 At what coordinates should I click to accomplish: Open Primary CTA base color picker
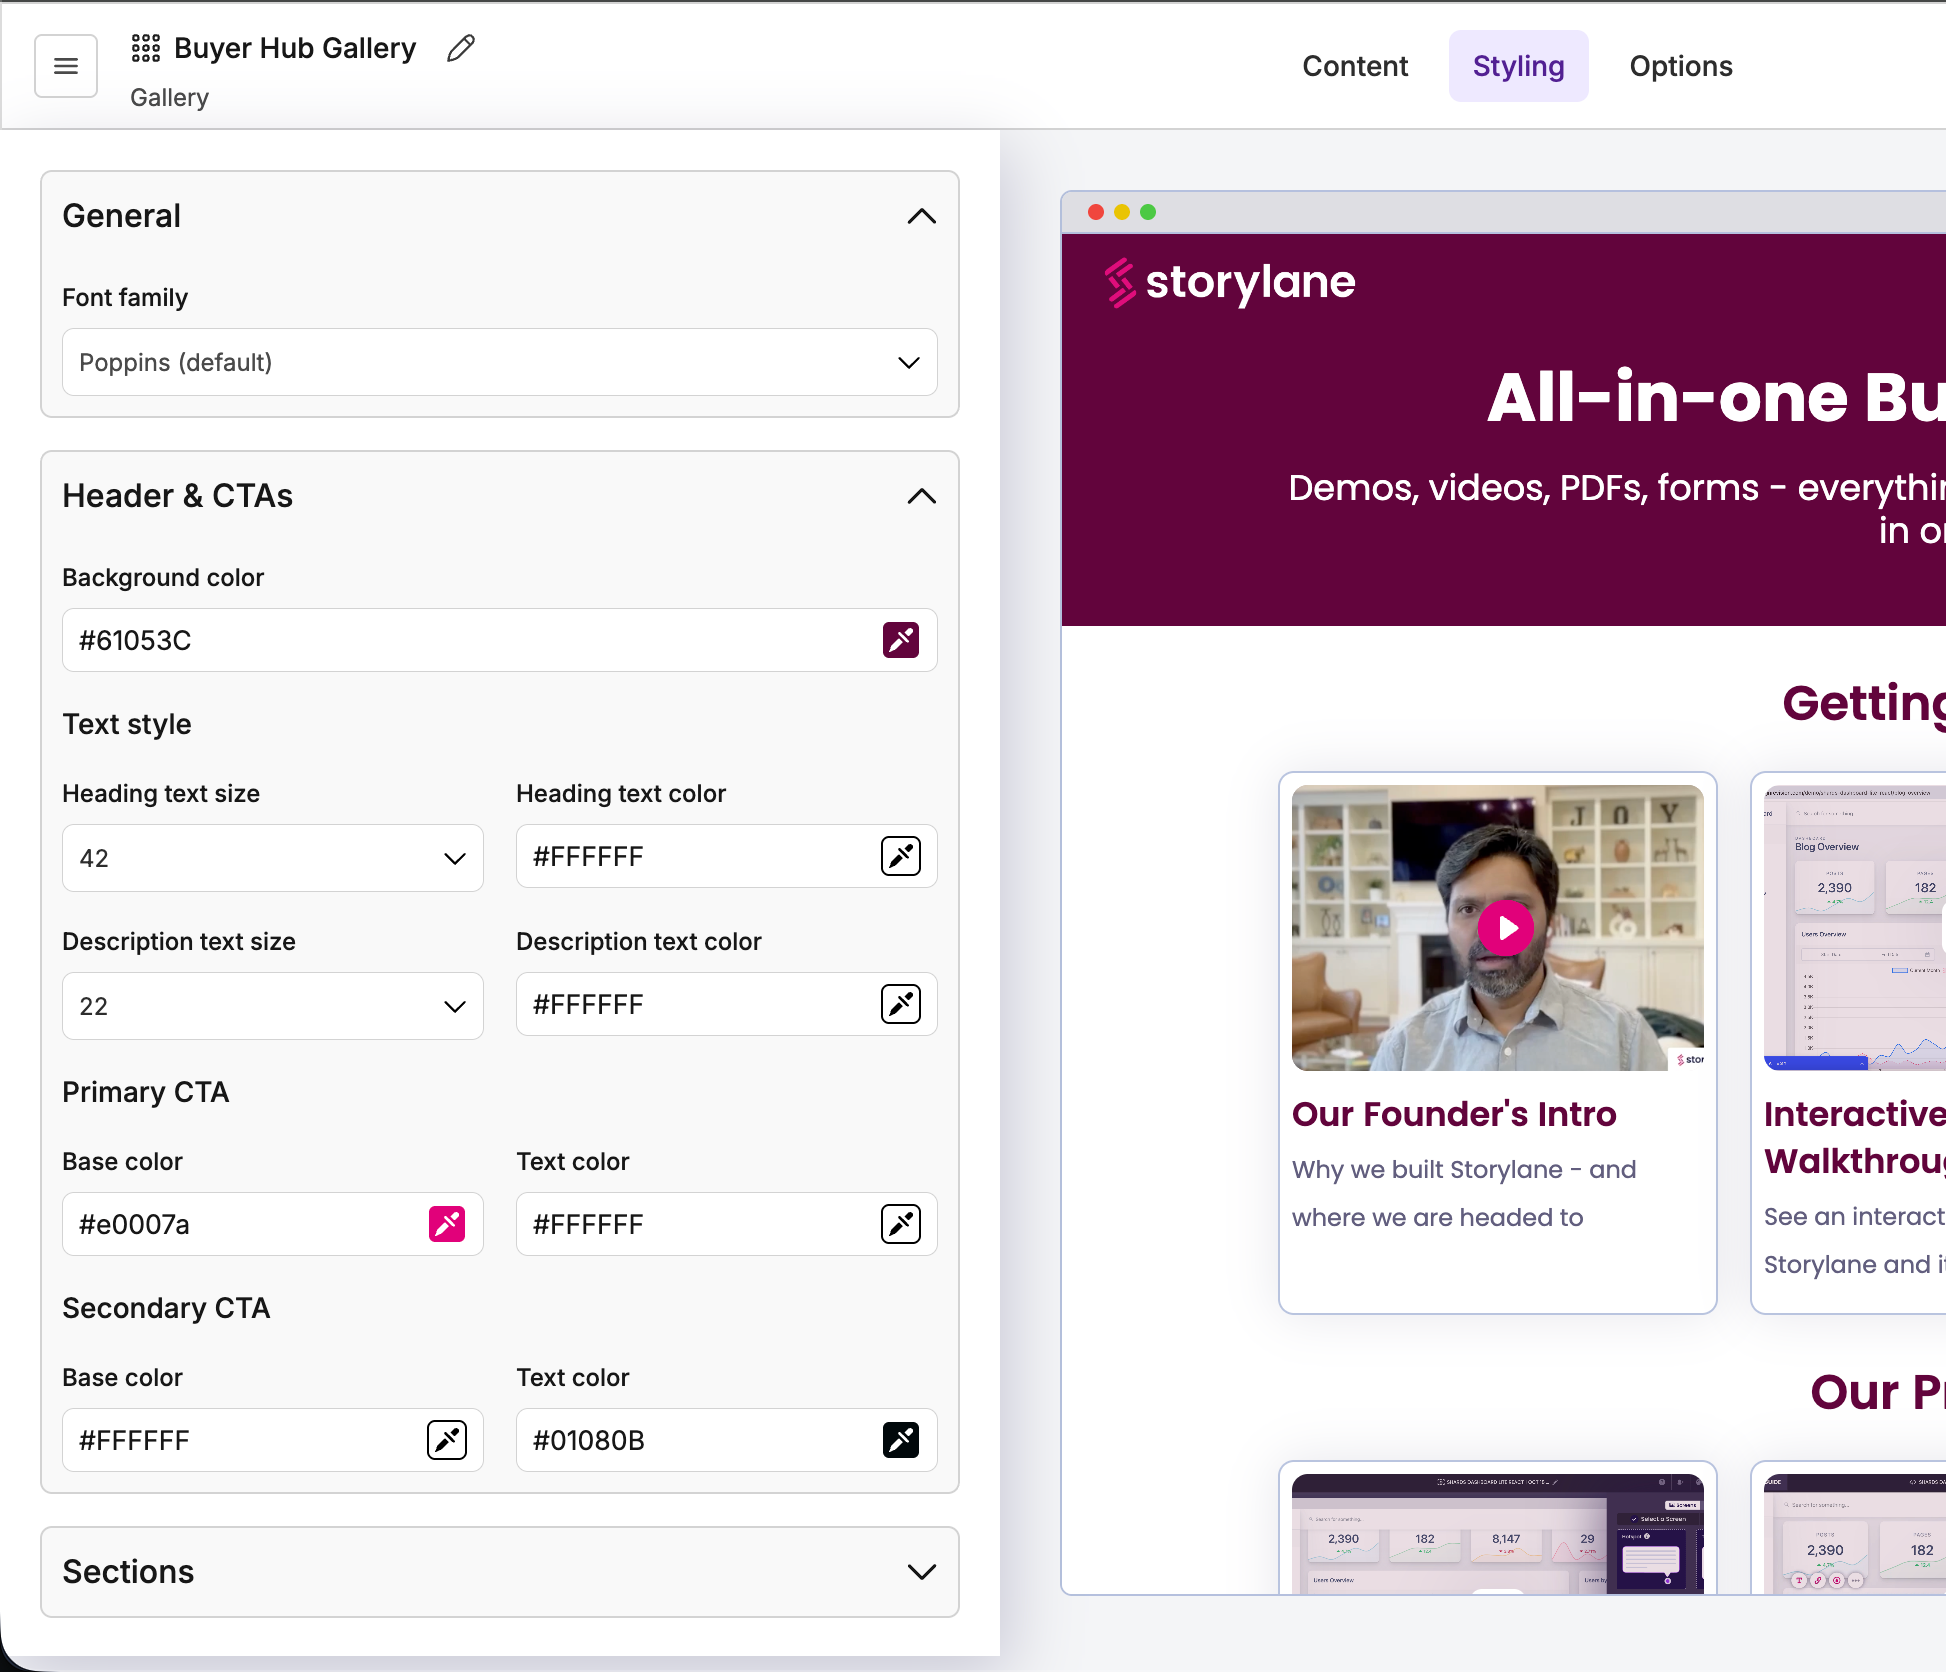[x=446, y=1224]
